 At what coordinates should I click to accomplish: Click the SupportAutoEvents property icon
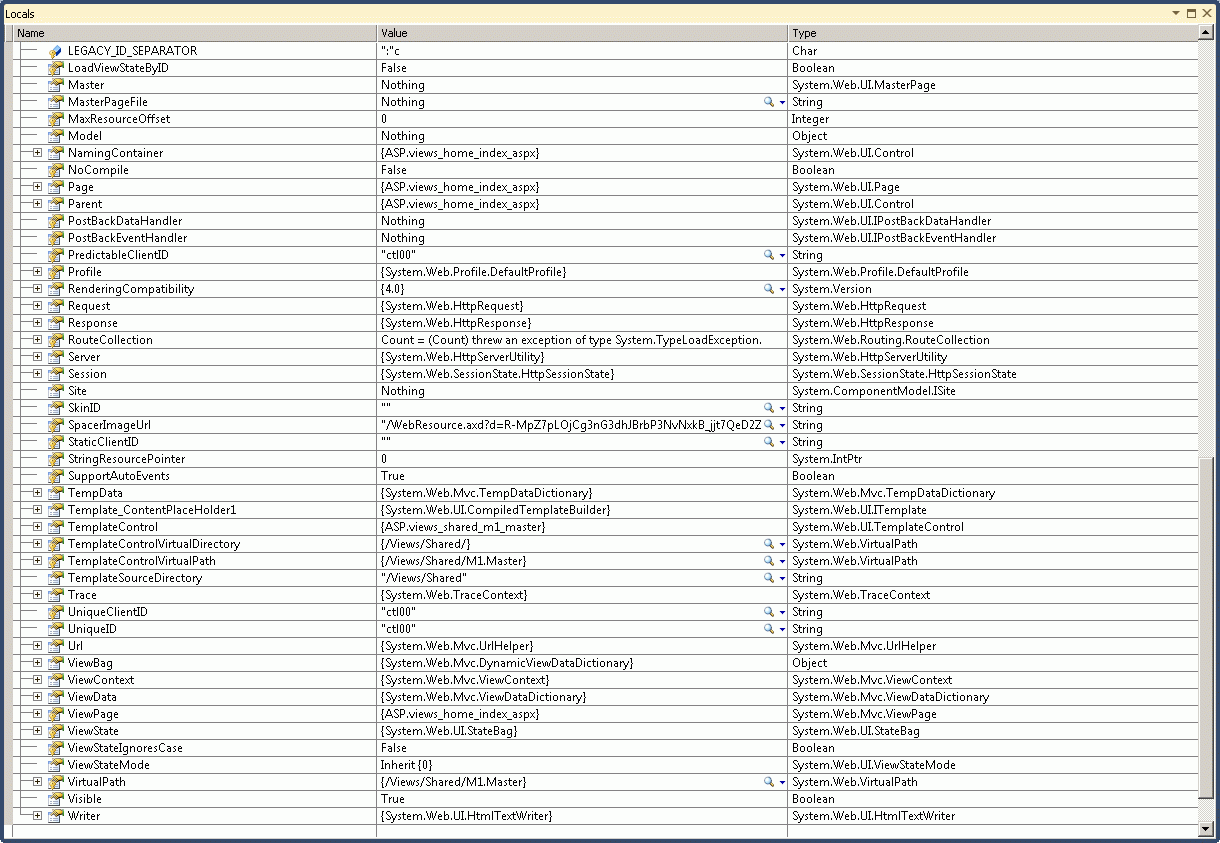[56, 476]
